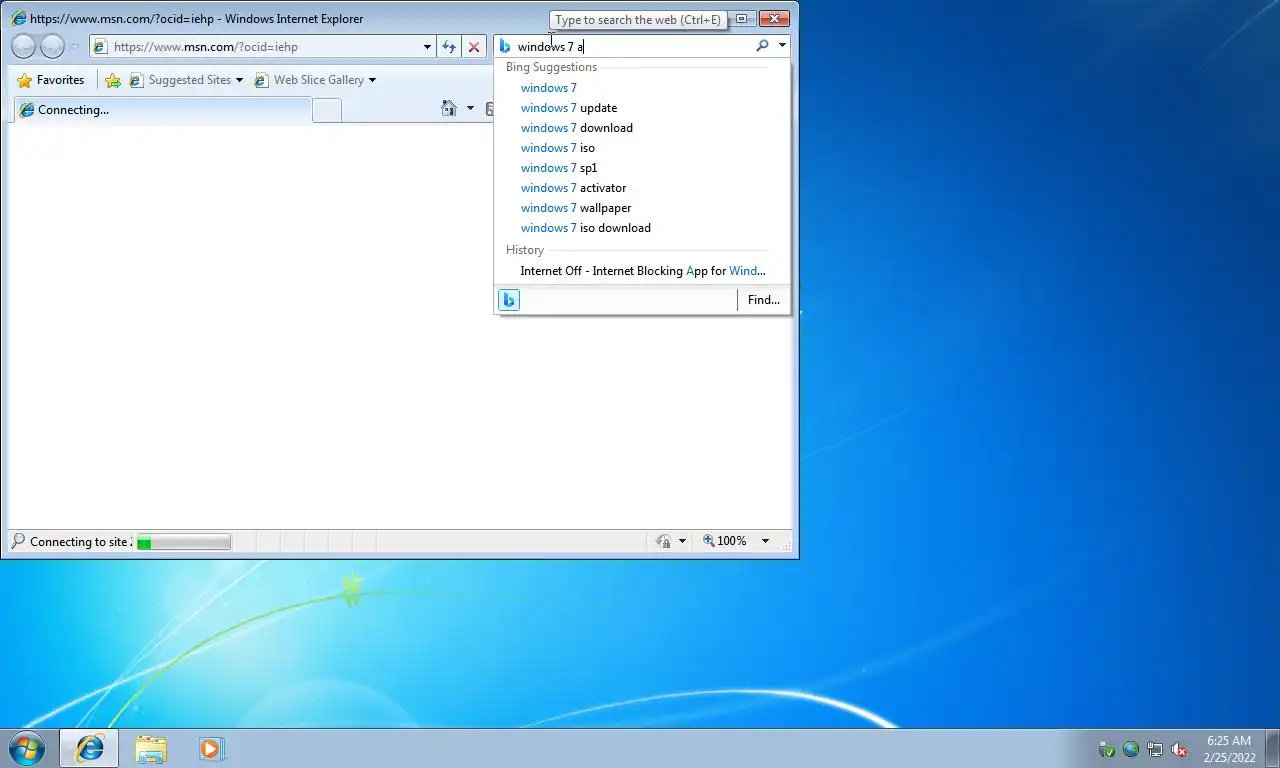Select suggestion "windows 7"
The image size is (1280, 768).
[x=548, y=88]
